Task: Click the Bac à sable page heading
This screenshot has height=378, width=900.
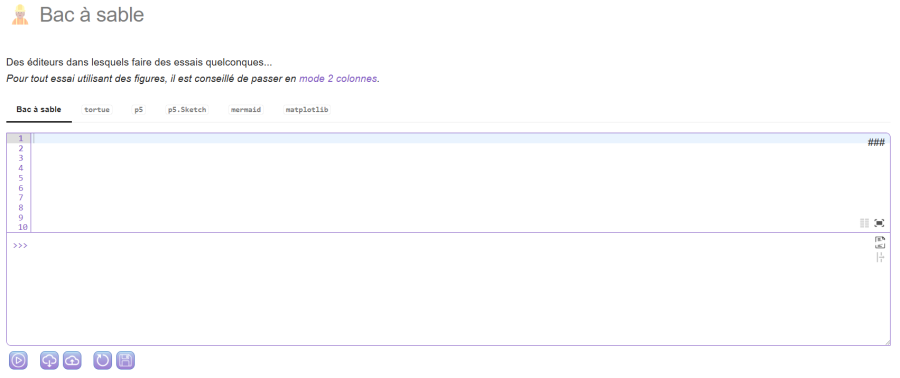Action: 92,15
